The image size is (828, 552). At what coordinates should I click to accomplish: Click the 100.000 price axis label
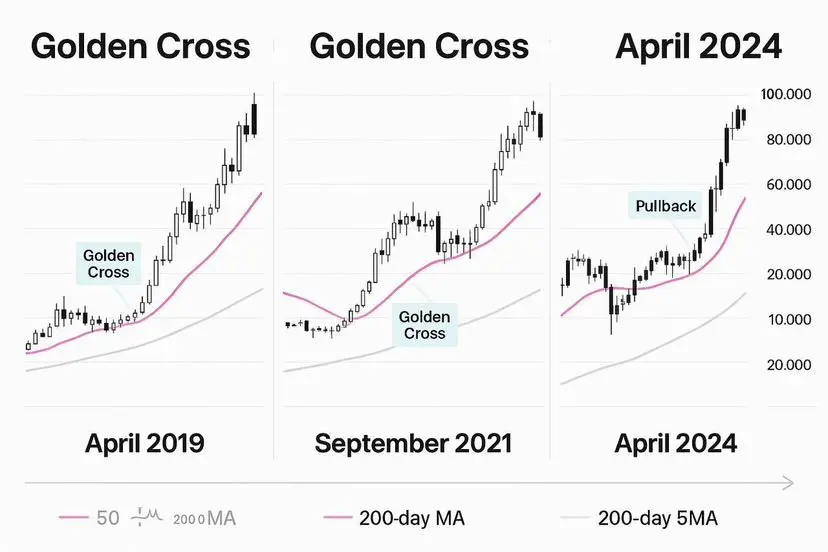pos(785,94)
